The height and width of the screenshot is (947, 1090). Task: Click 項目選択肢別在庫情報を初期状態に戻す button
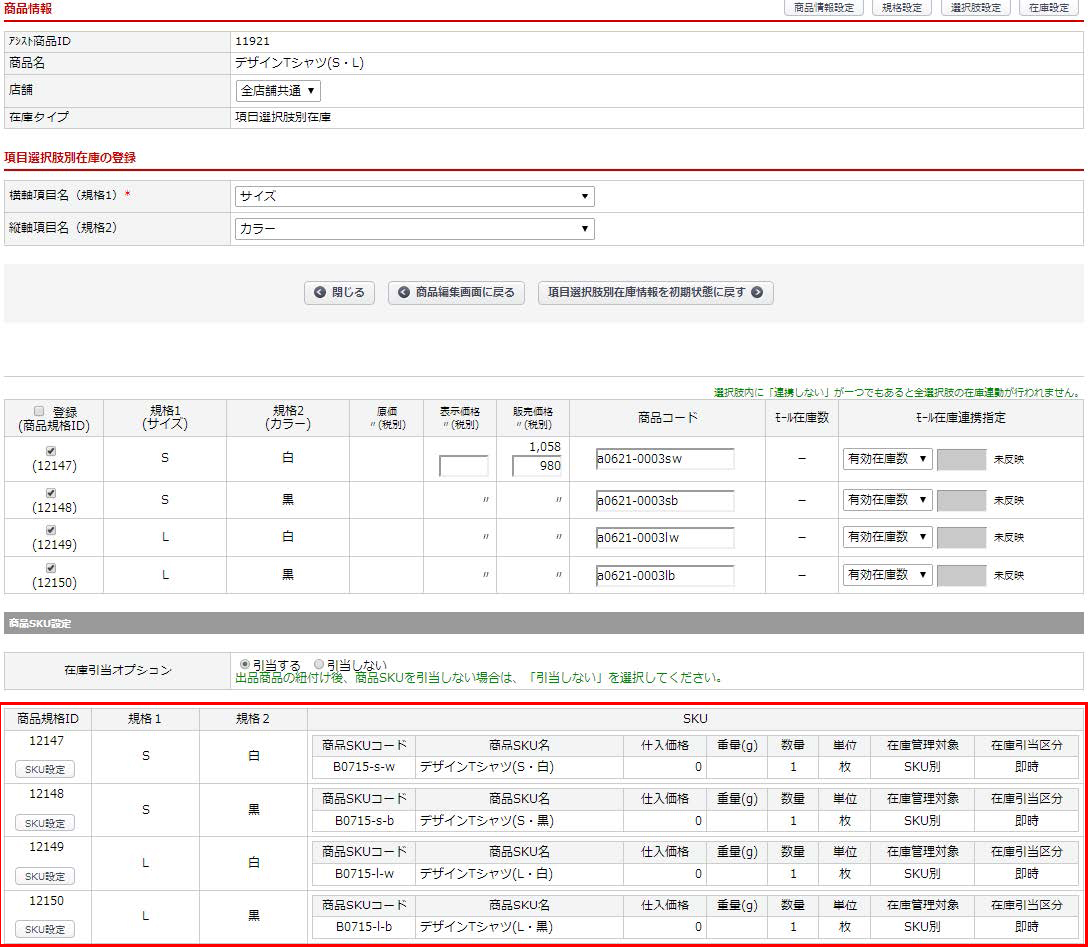(655, 293)
